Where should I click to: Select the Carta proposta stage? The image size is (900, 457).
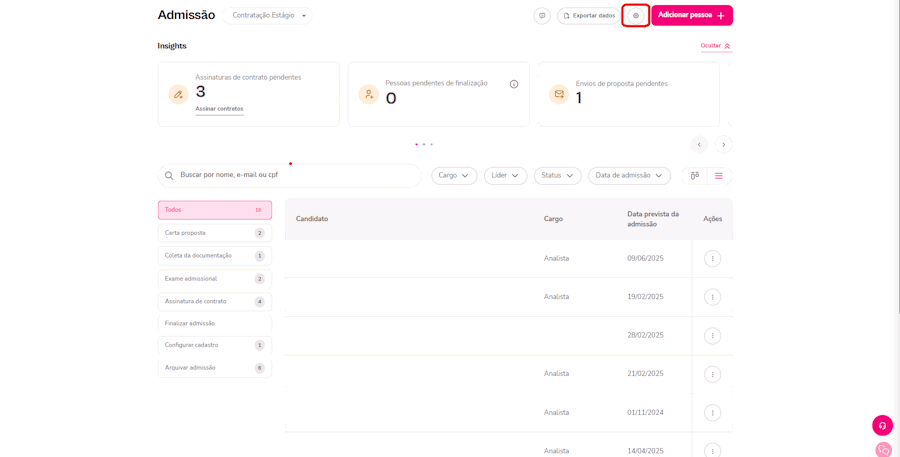tap(215, 233)
